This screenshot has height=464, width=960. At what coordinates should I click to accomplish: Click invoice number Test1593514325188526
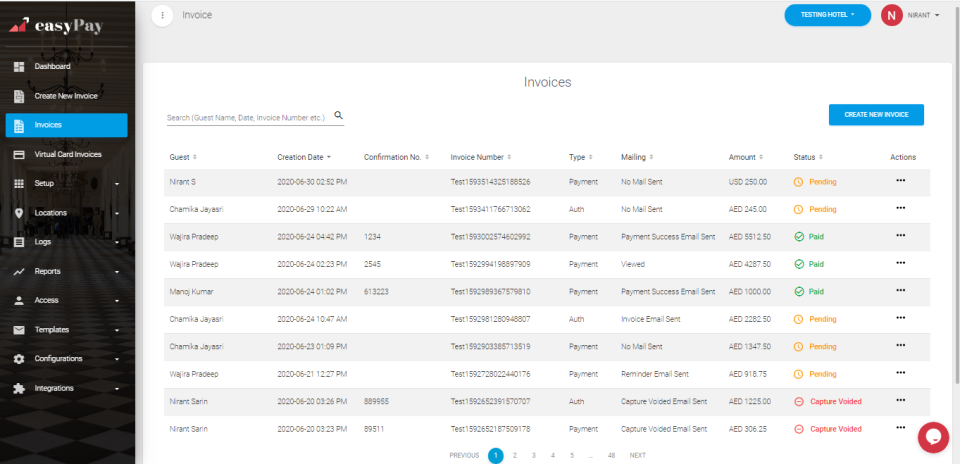coord(490,182)
